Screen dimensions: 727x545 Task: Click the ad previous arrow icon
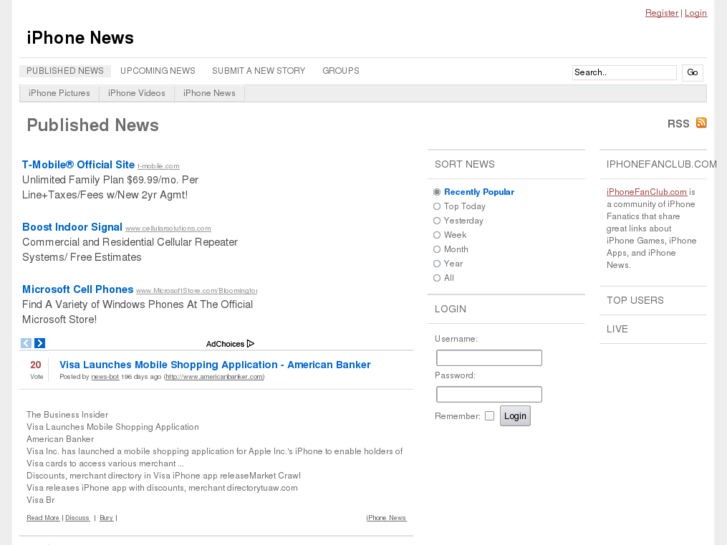[x=26, y=343]
